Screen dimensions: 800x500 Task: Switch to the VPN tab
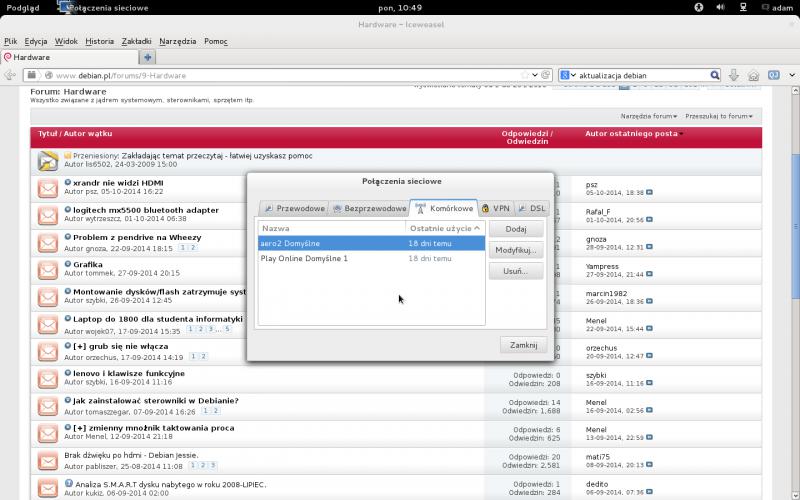pyautogui.click(x=495, y=208)
